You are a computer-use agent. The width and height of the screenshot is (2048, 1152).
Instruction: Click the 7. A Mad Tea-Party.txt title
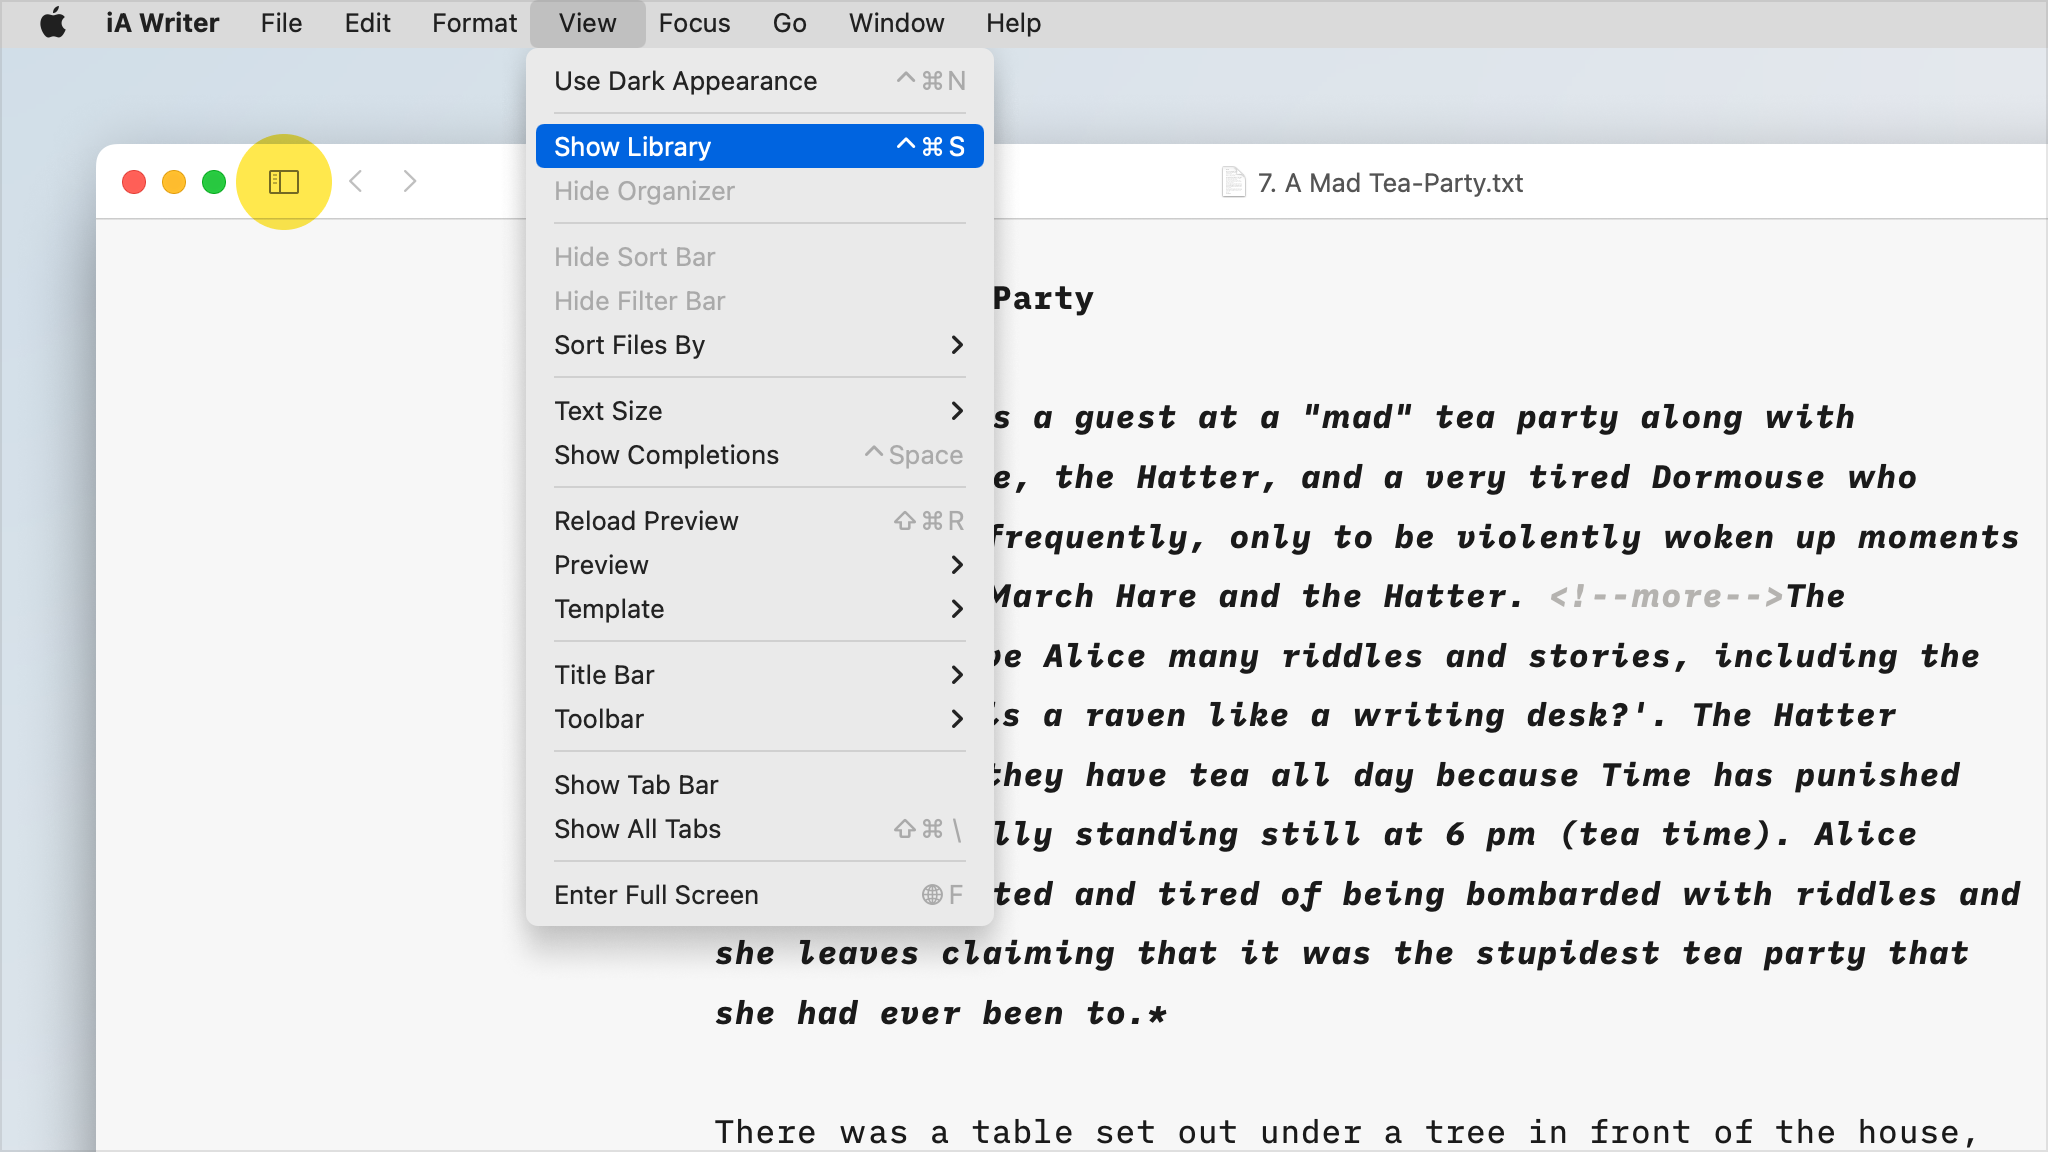[x=1390, y=183]
